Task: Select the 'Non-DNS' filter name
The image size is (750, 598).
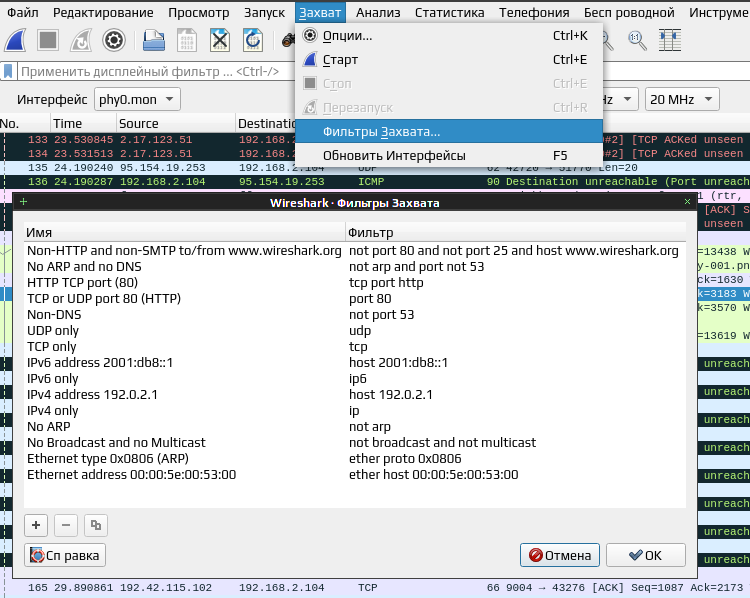Action: tap(54, 315)
